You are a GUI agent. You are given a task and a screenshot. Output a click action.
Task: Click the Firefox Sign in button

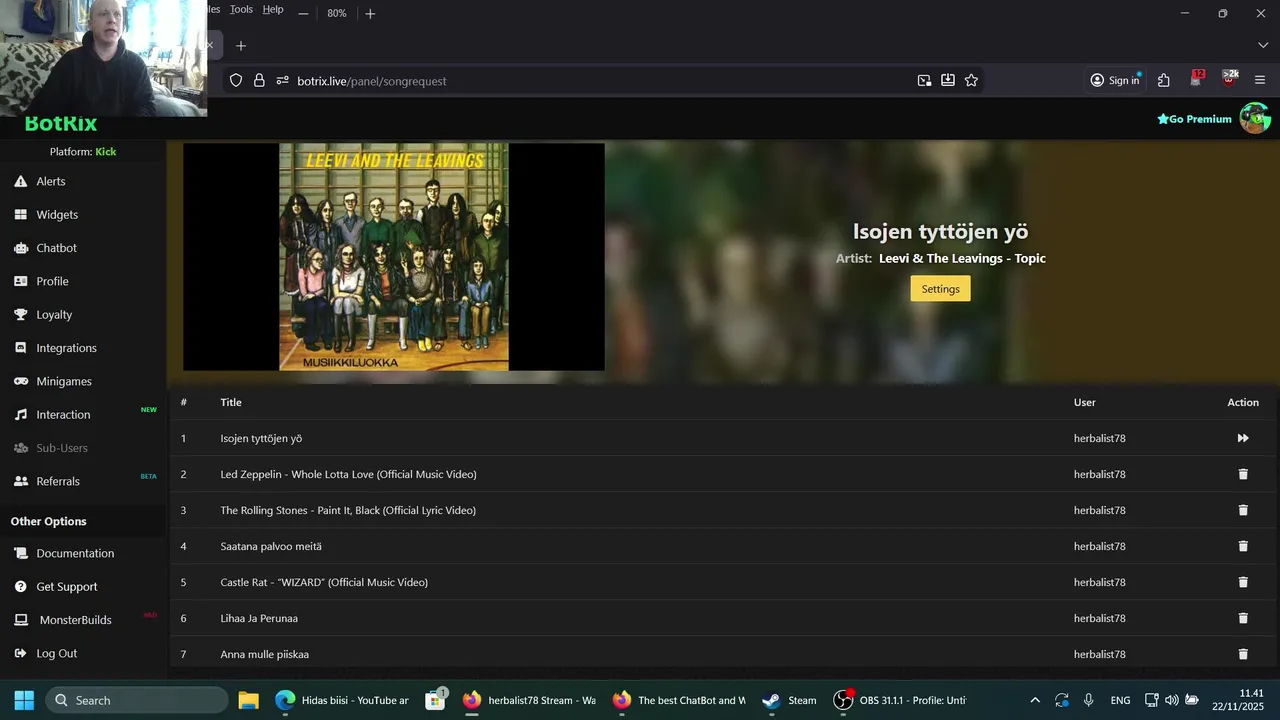tap(1115, 80)
